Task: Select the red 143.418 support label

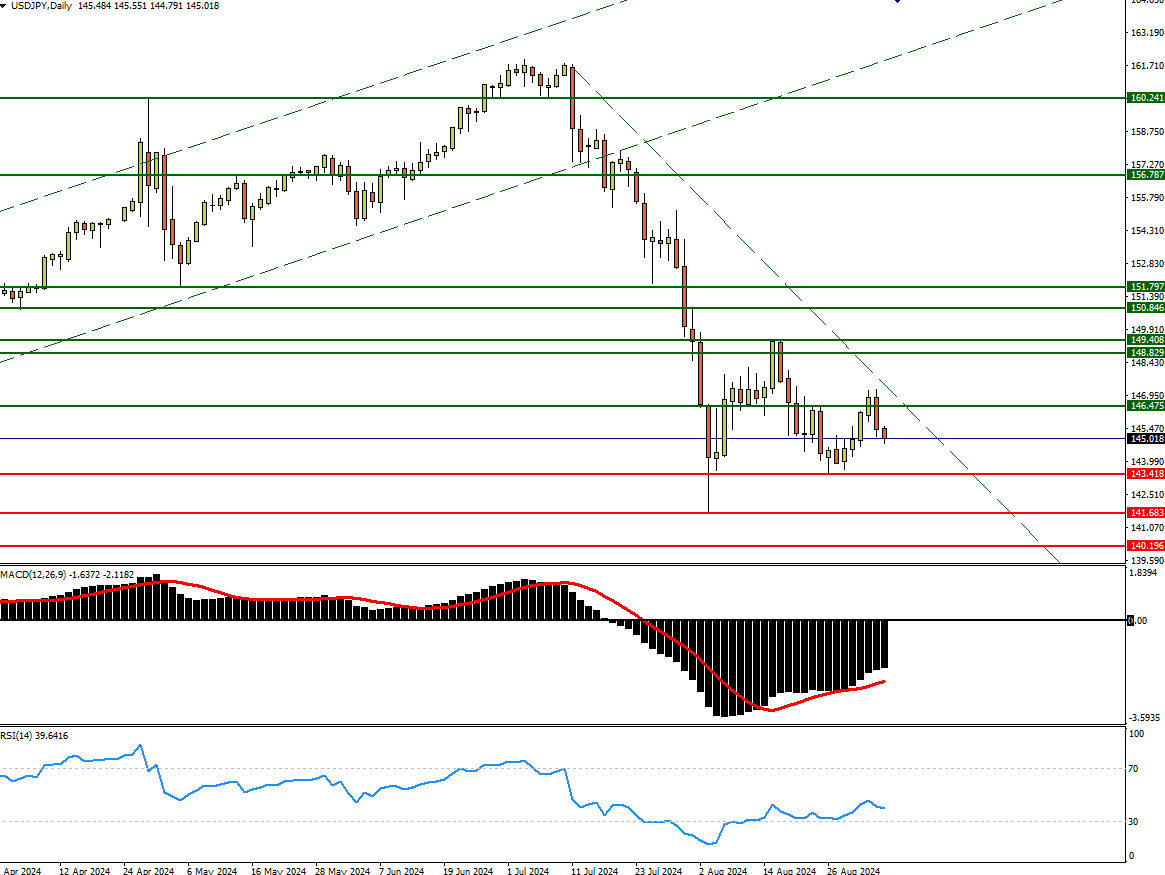Action: pos(1146,474)
